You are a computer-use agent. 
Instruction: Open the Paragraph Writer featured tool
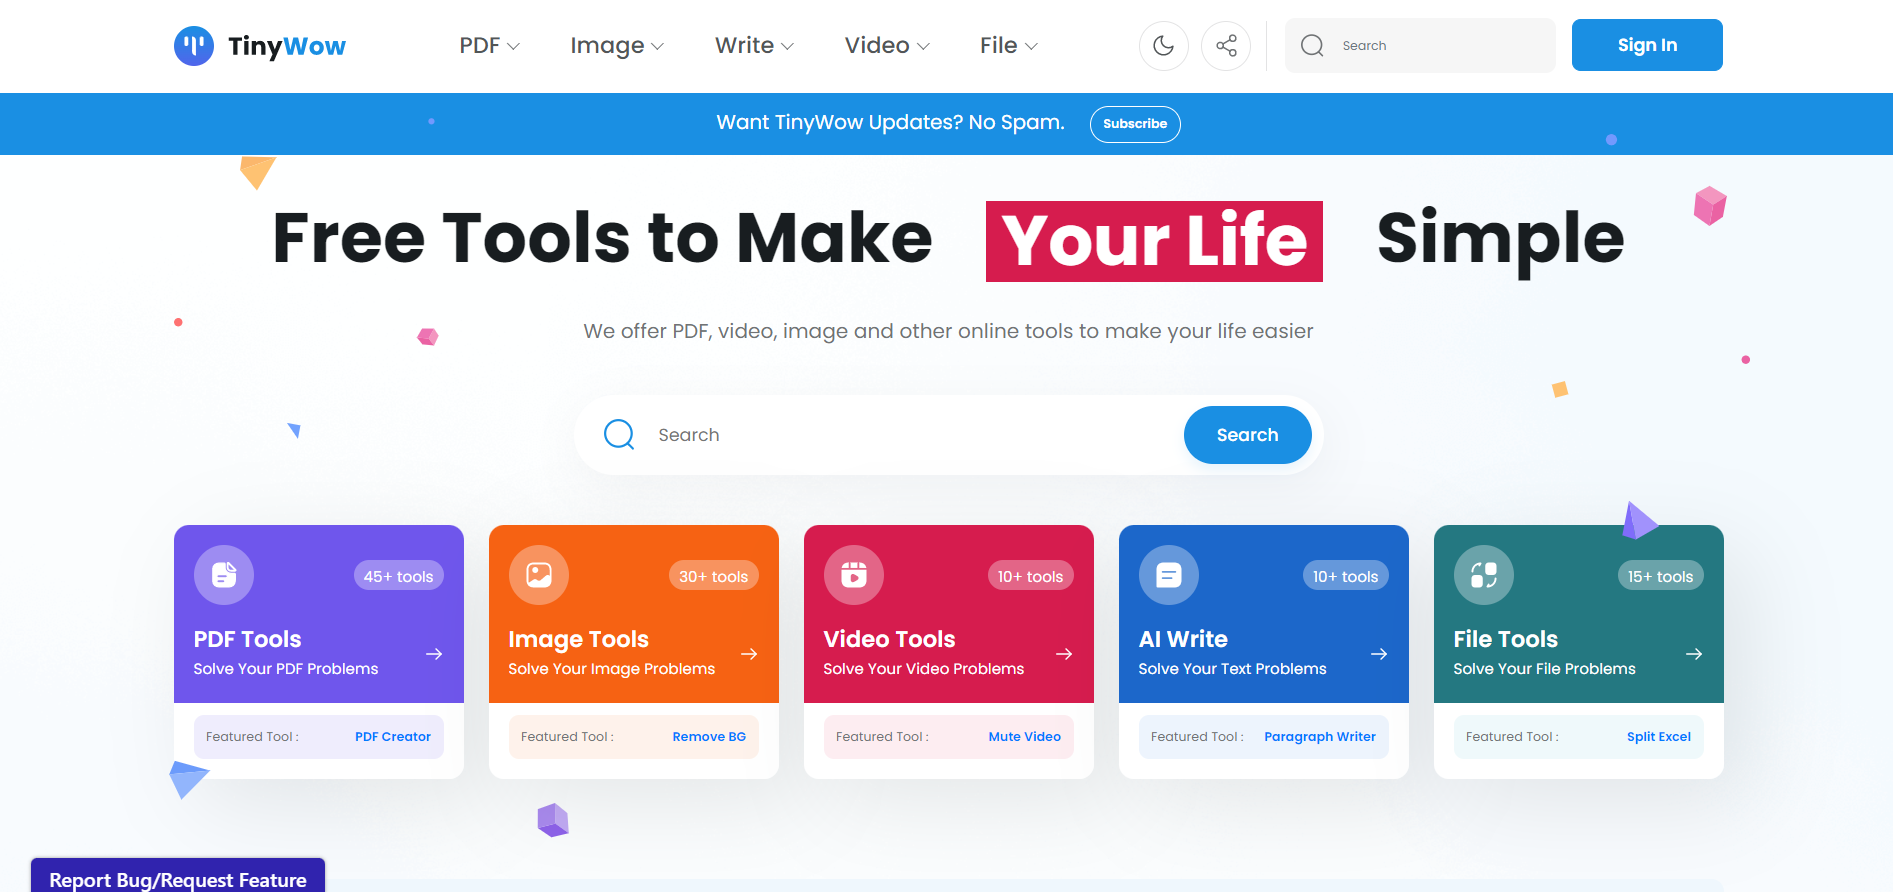1320,737
